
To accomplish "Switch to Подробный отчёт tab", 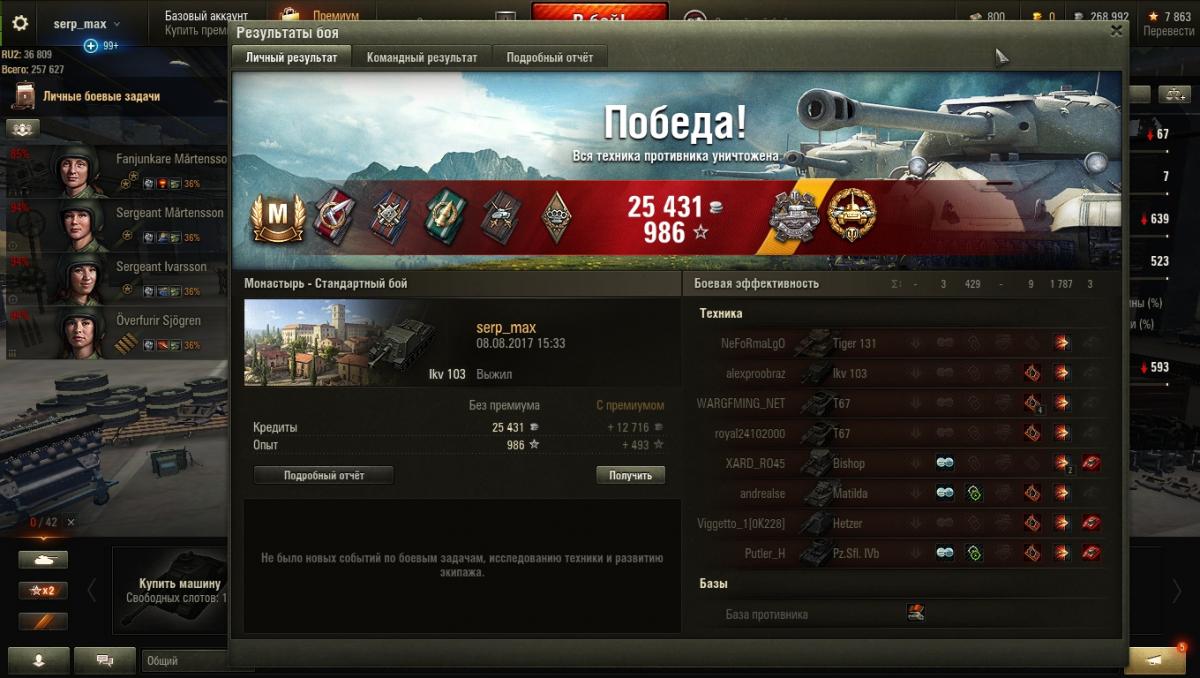I will click(550, 58).
